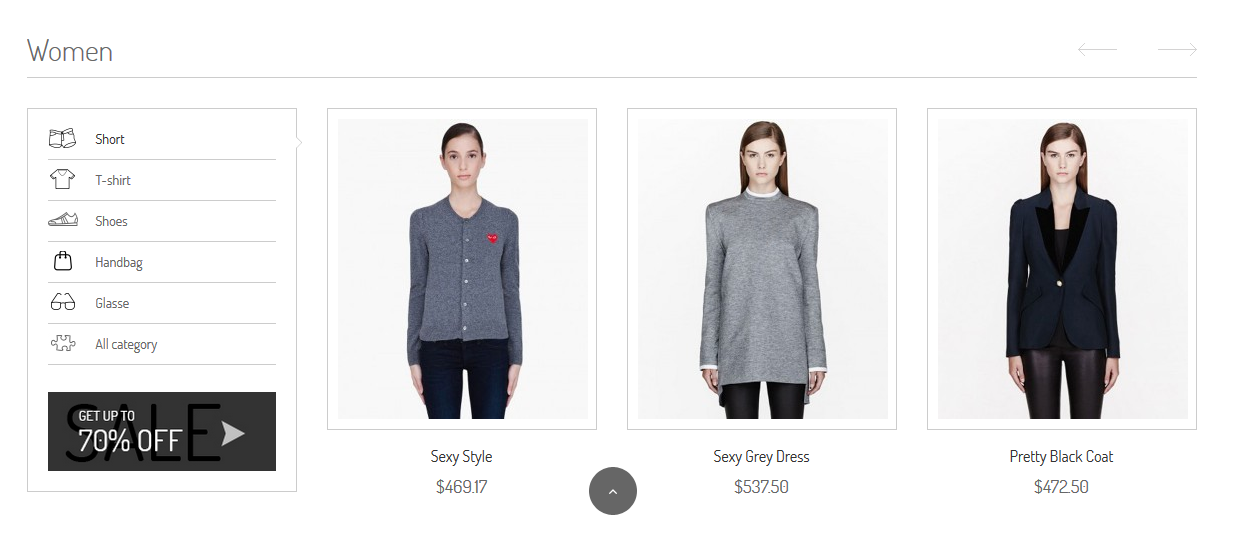1236x534 pixels.
Task: Select the Short category
Action: (110, 139)
